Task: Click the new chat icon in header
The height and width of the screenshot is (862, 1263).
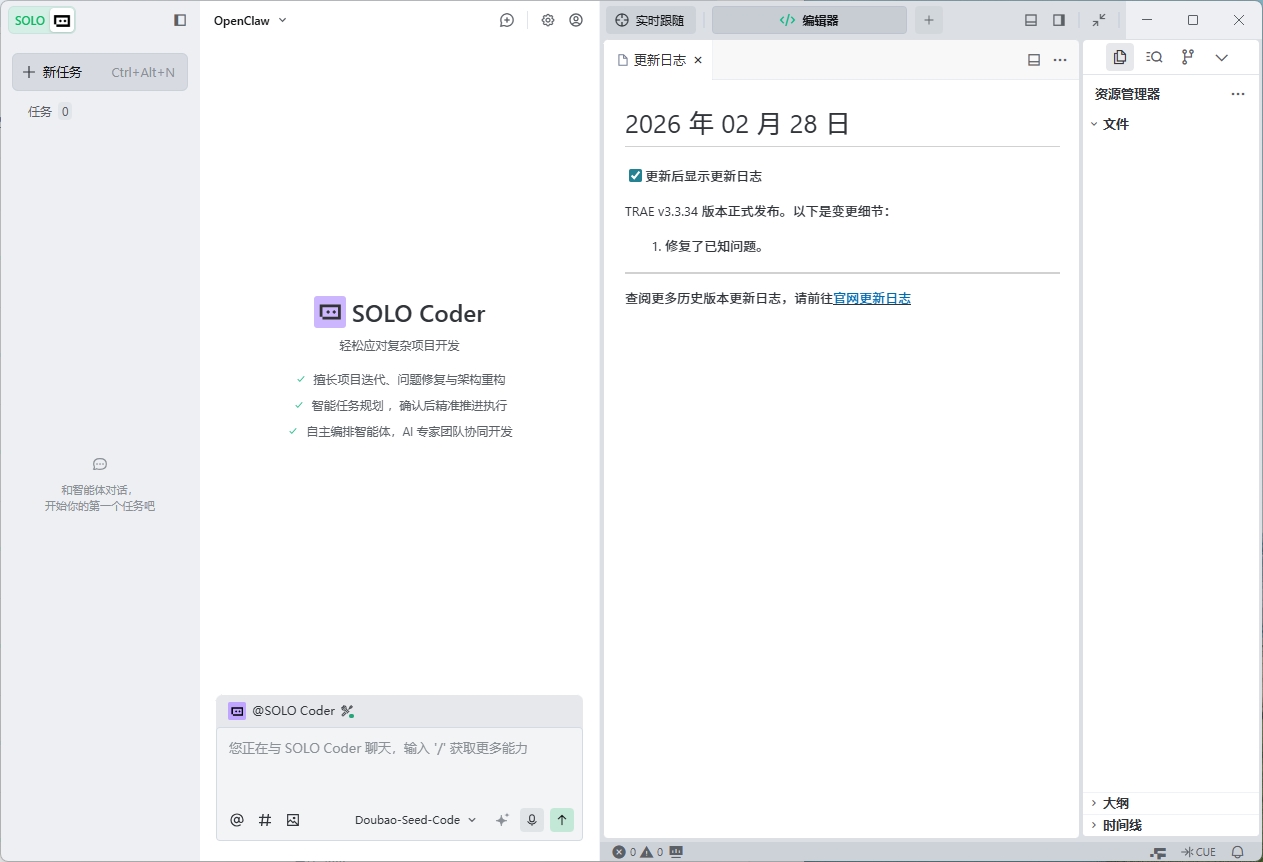Action: (507, 20)
